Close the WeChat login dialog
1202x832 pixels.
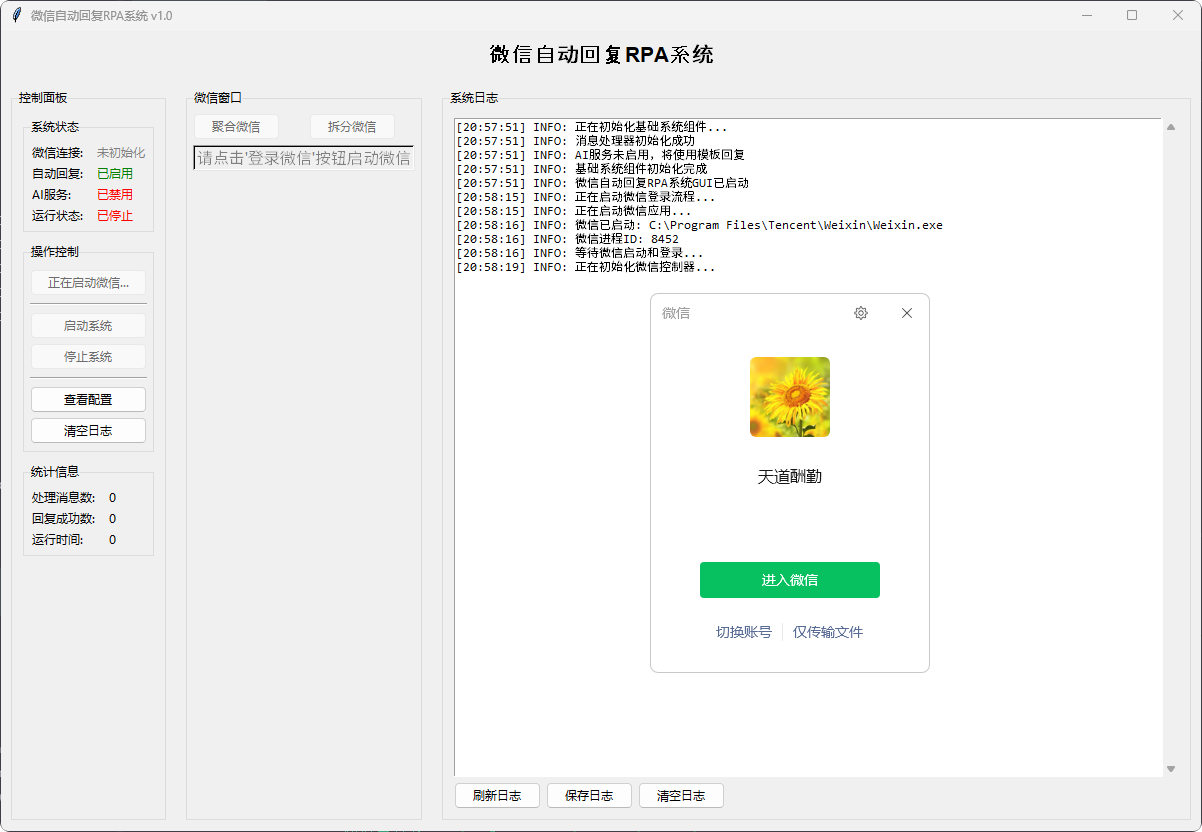[x=907, y=313]
